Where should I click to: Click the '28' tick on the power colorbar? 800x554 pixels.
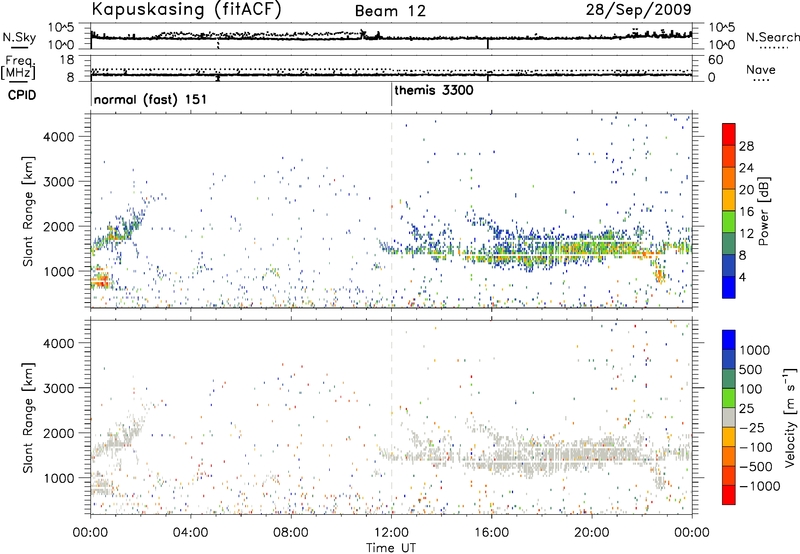(x=746, y=146)
